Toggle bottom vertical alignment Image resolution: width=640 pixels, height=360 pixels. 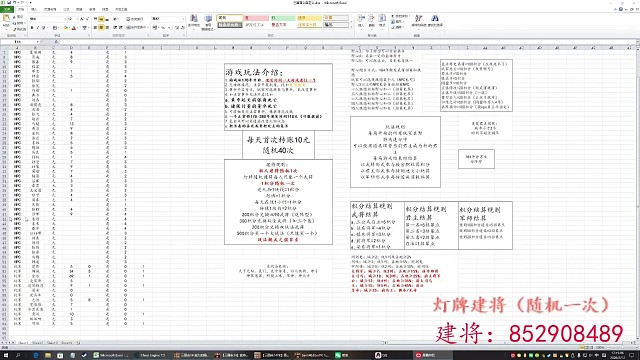click(x=107, y=19)
